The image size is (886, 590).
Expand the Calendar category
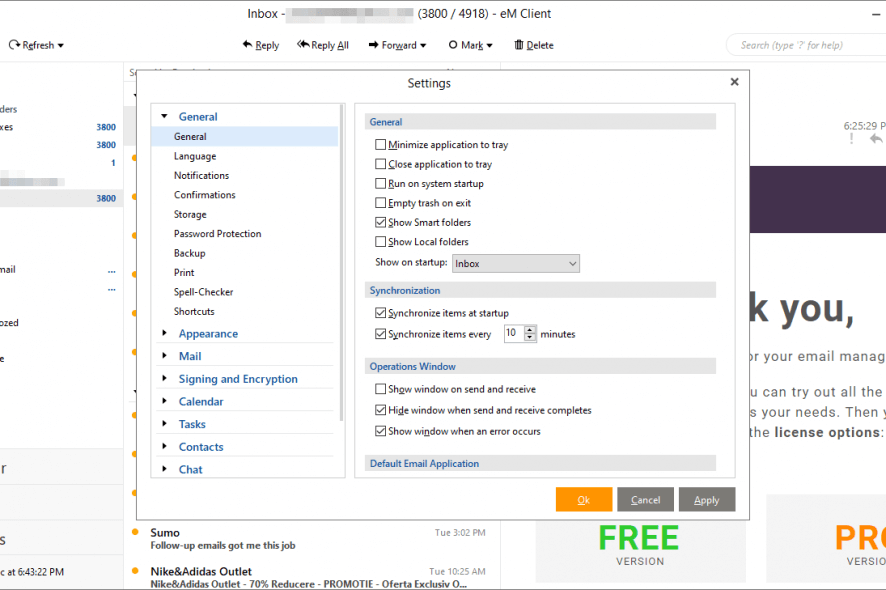tap(164, 401)
